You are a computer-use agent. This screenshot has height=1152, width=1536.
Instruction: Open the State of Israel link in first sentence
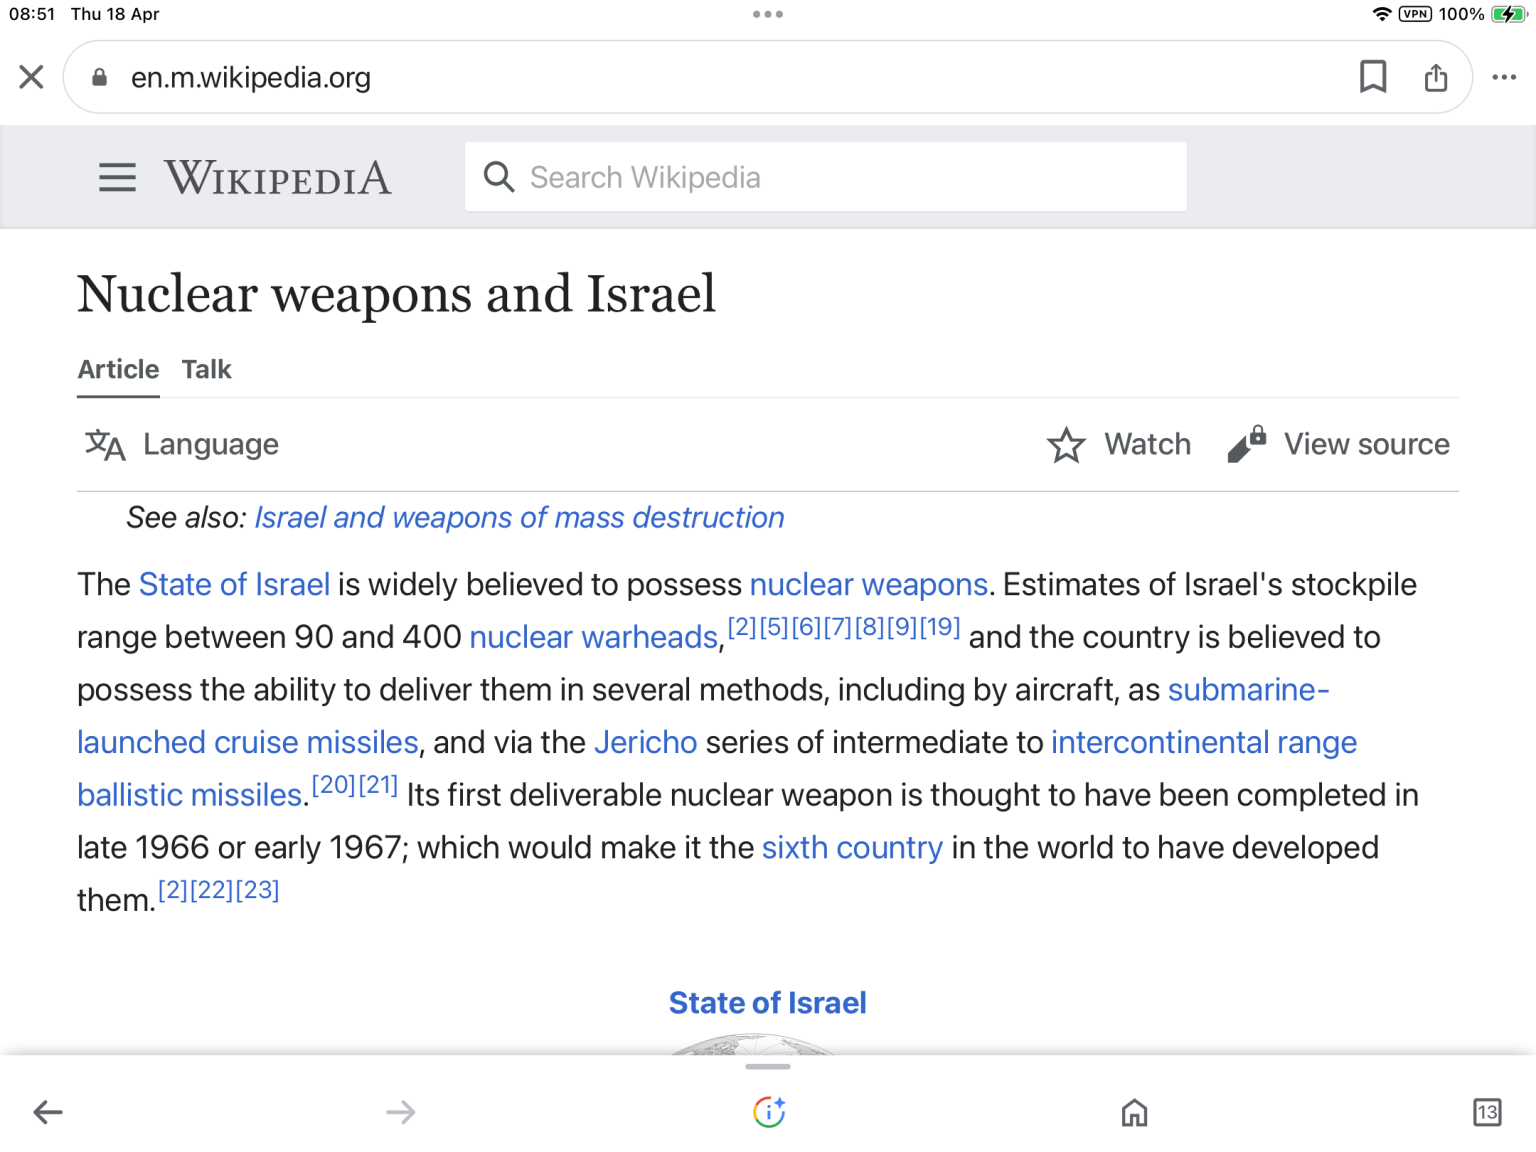tap(234, 584)
